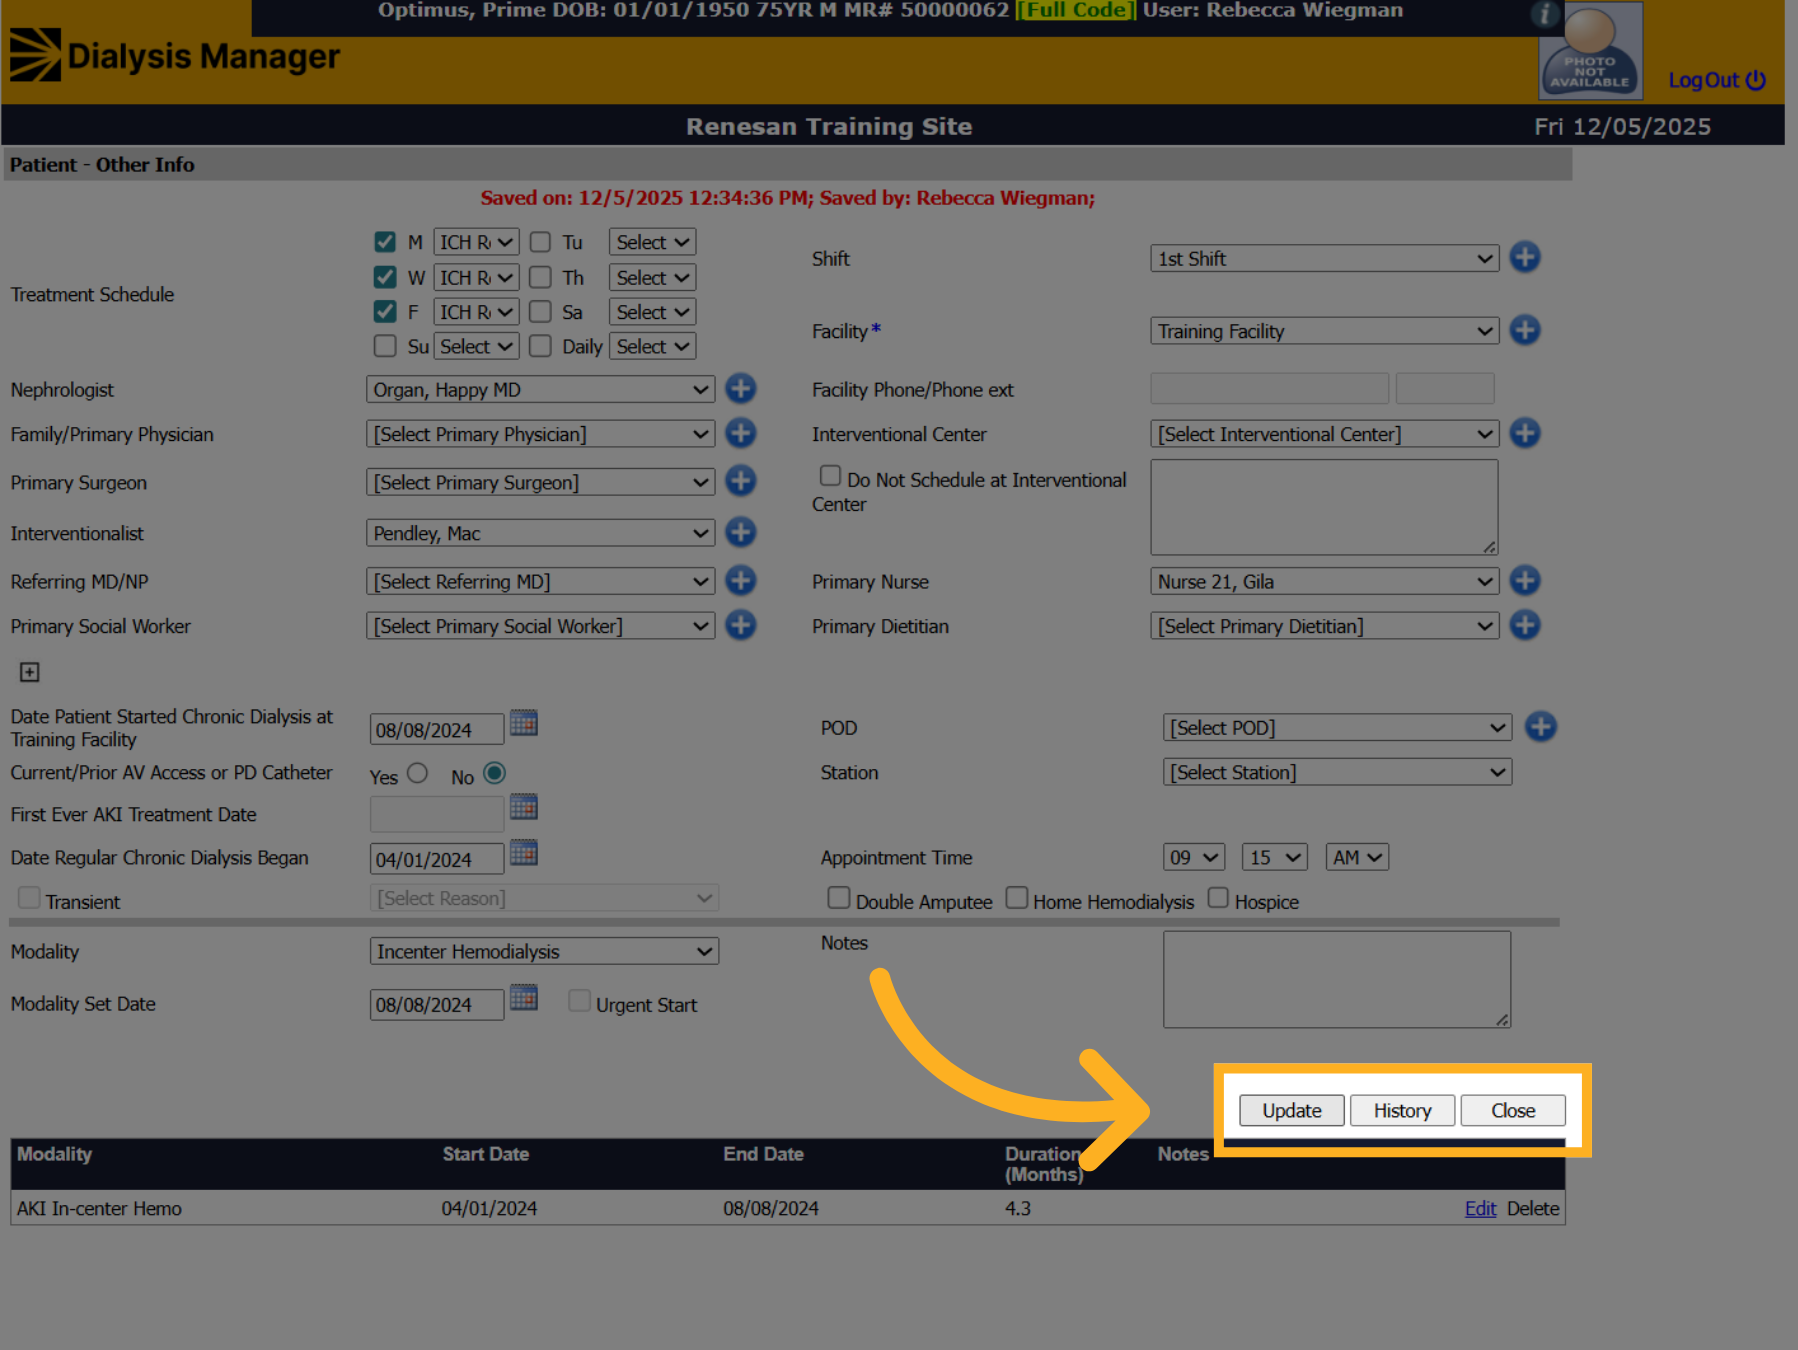The image size is (1798, 1350).
Task: Click the info icon near patient photo
Action: point(1545,14)
